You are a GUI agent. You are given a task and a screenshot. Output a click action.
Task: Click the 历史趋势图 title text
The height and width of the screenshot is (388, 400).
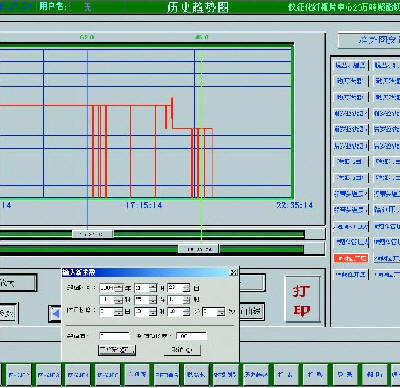tap(198, 7)
